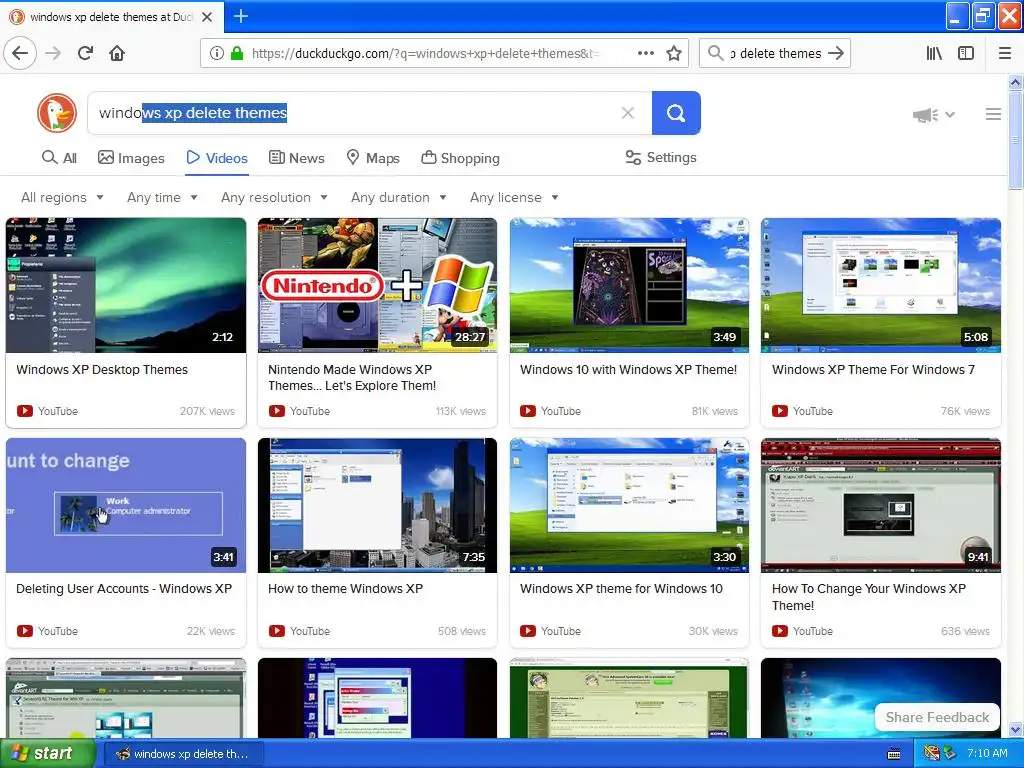Screen dimensions: 1024x768
Task: Open a new tab with the plus icon
Action: pos(240,16)
